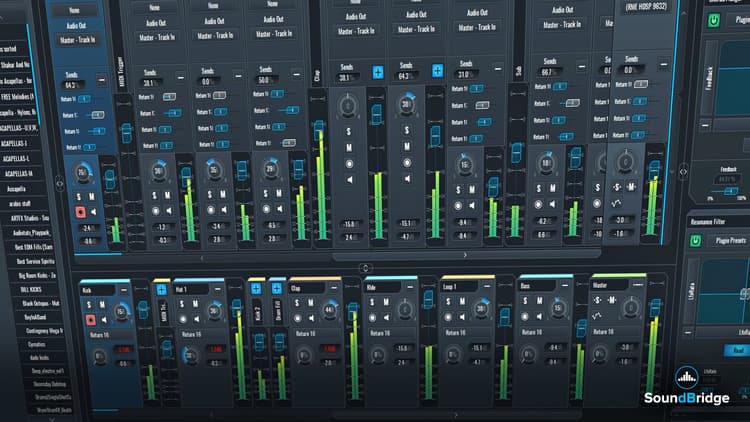Click the Feedback percentage value field
Screen dimensions: 750x422
(728, 179)
